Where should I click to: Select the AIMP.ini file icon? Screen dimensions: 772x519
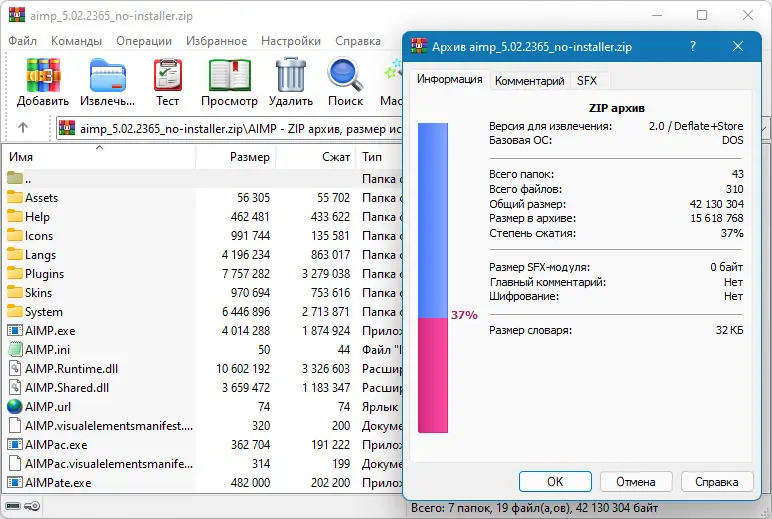click(15, 350)
